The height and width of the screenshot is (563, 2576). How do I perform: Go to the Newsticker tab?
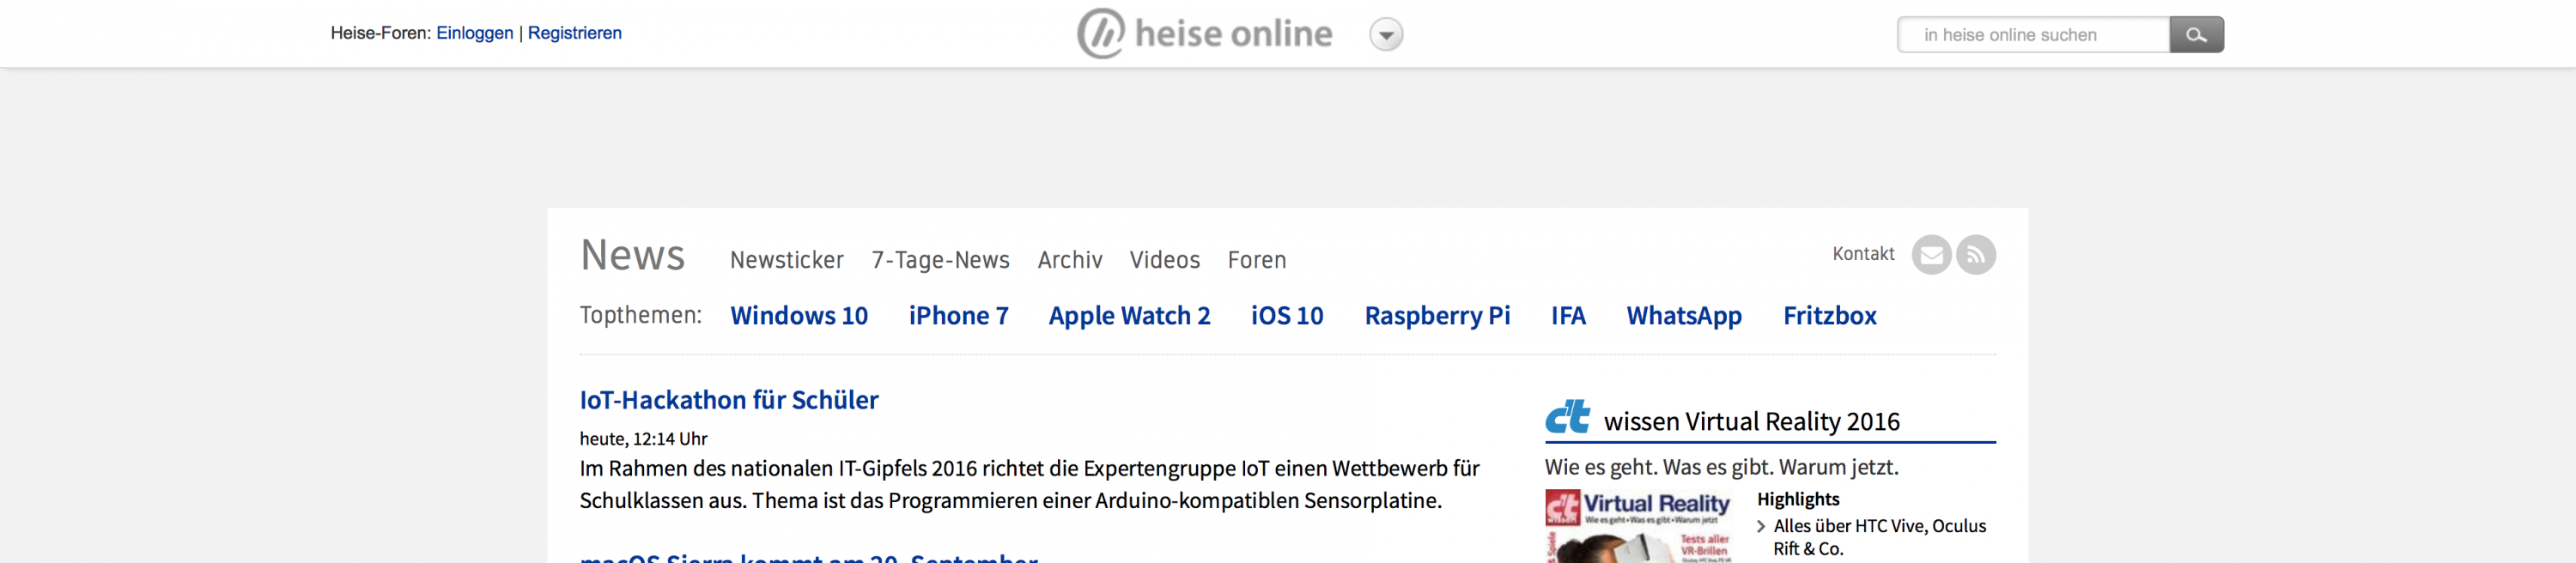[786, 260]
